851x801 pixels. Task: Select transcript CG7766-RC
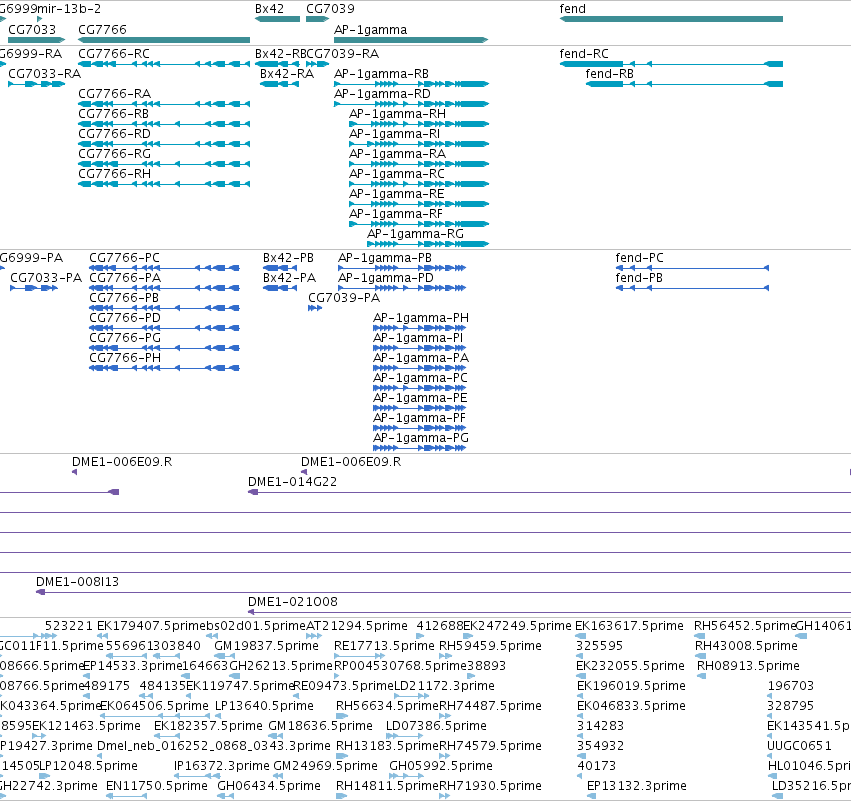pos(114,53)
